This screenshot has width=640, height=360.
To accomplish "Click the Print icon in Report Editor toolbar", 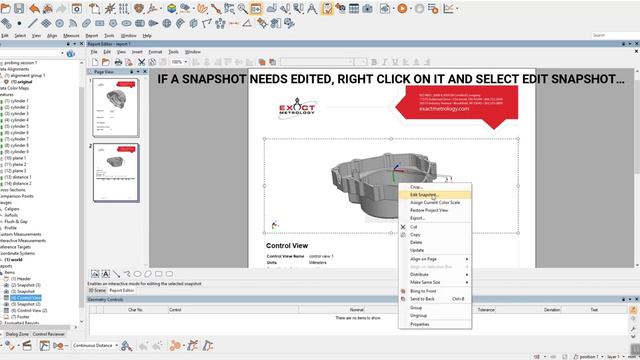I will point(118,62).
